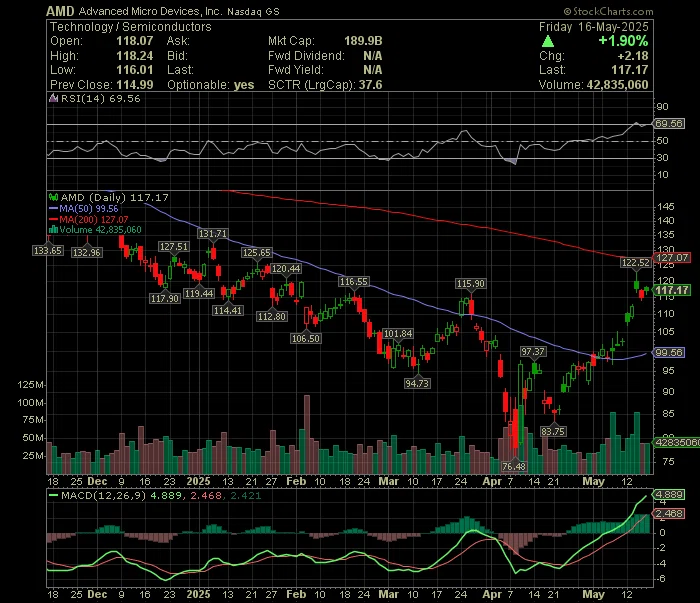
Task: Click the green 117.17 price axis tag
Action: tap(671, 290)
